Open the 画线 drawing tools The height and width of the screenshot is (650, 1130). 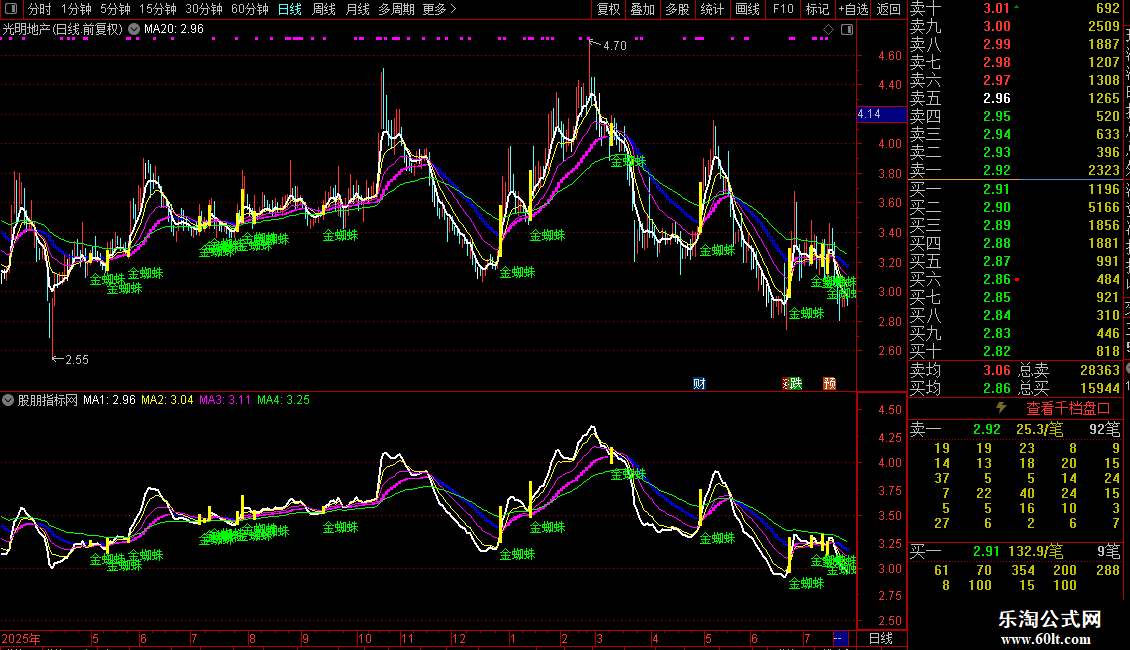(747, 9)
